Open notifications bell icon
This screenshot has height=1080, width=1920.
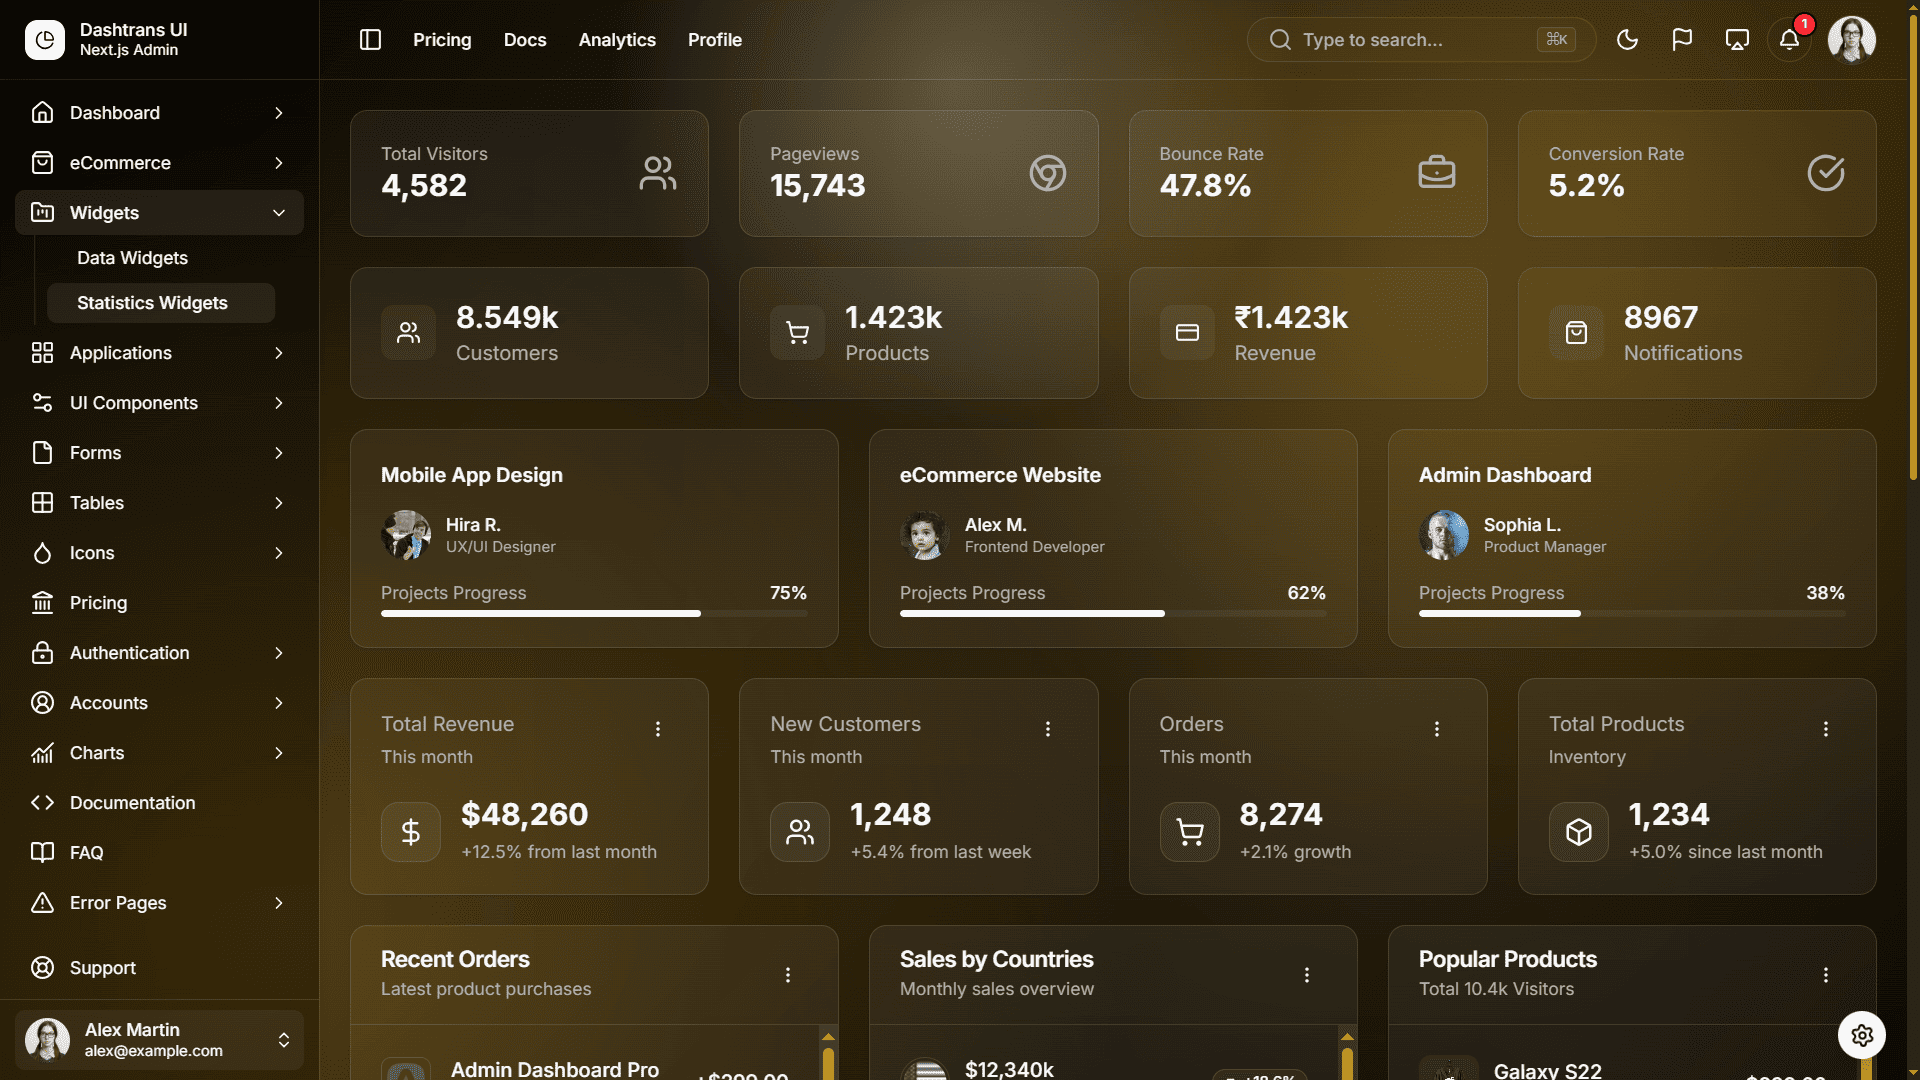pos(1789,40)
